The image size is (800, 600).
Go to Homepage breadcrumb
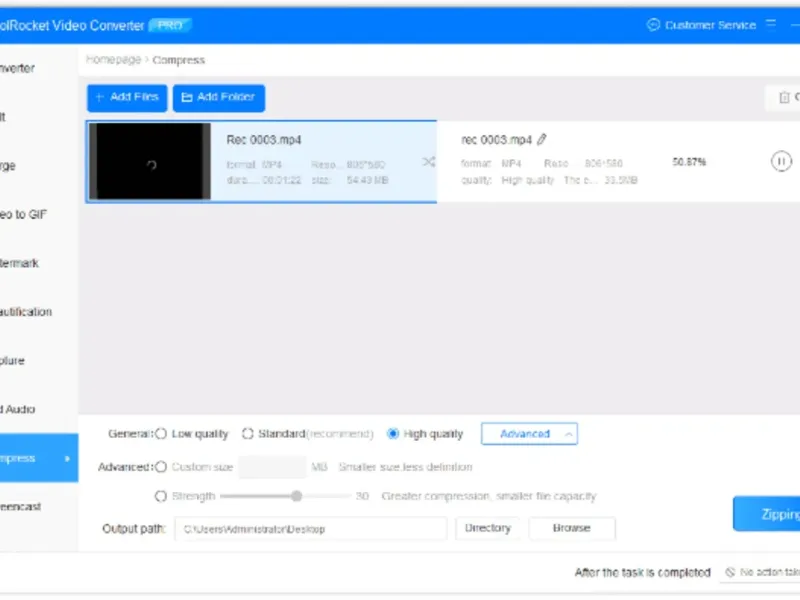point(113,60)
